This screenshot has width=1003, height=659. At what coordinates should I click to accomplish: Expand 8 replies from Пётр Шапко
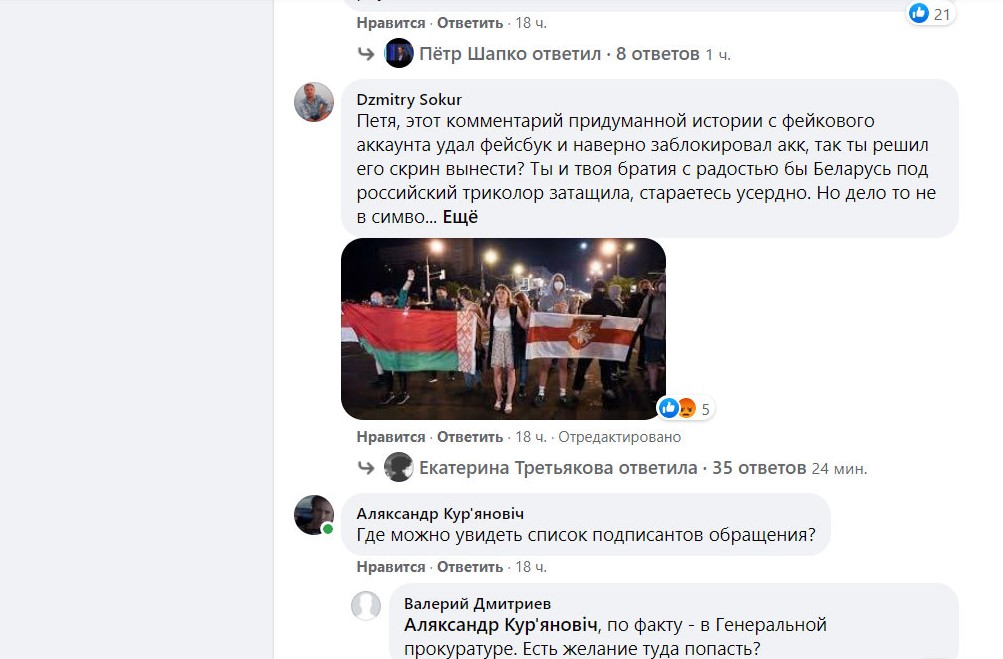pyautogui.click(x=559, y=54)
